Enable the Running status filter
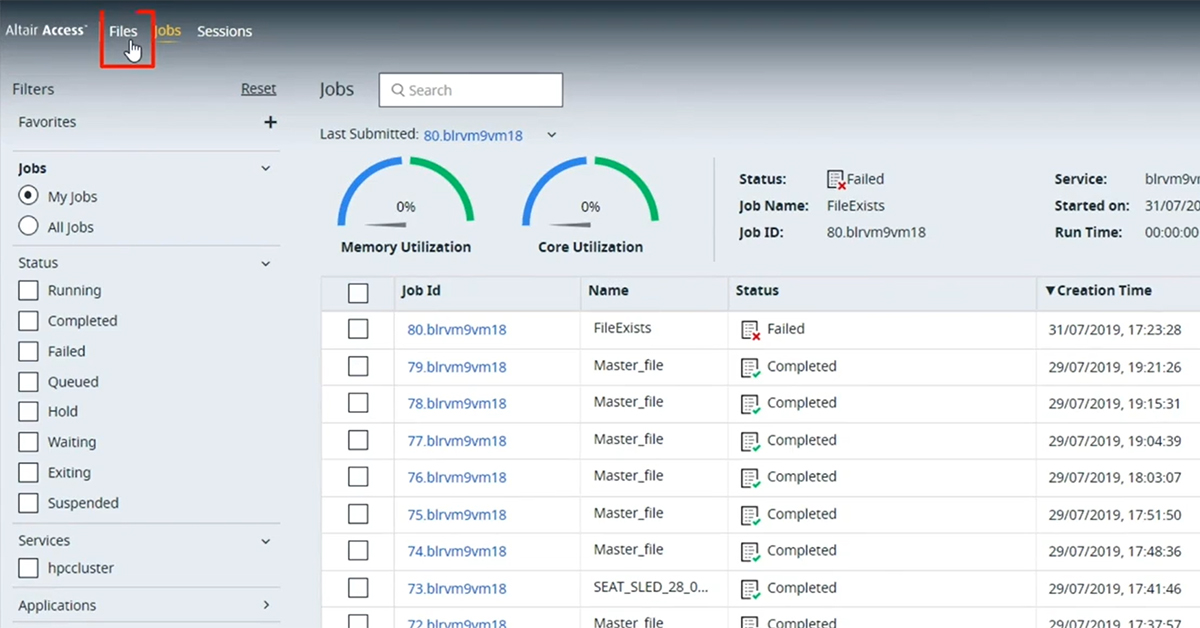1200x628 pixels. (x=29, y=290)
